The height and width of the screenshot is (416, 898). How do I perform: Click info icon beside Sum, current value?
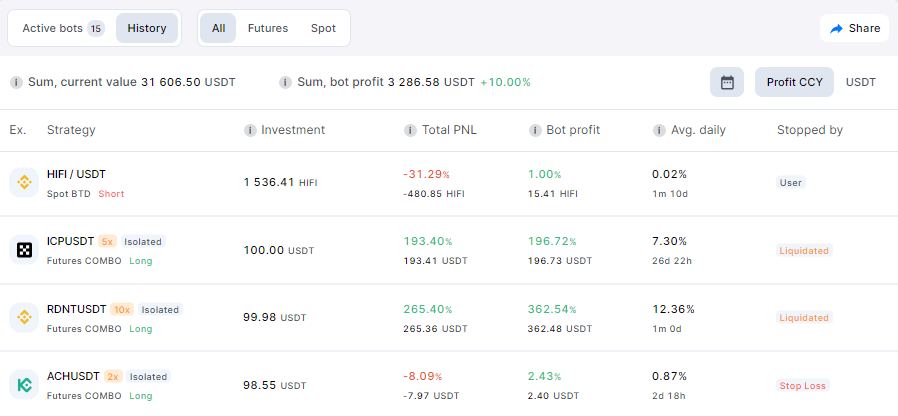[16, 82]
